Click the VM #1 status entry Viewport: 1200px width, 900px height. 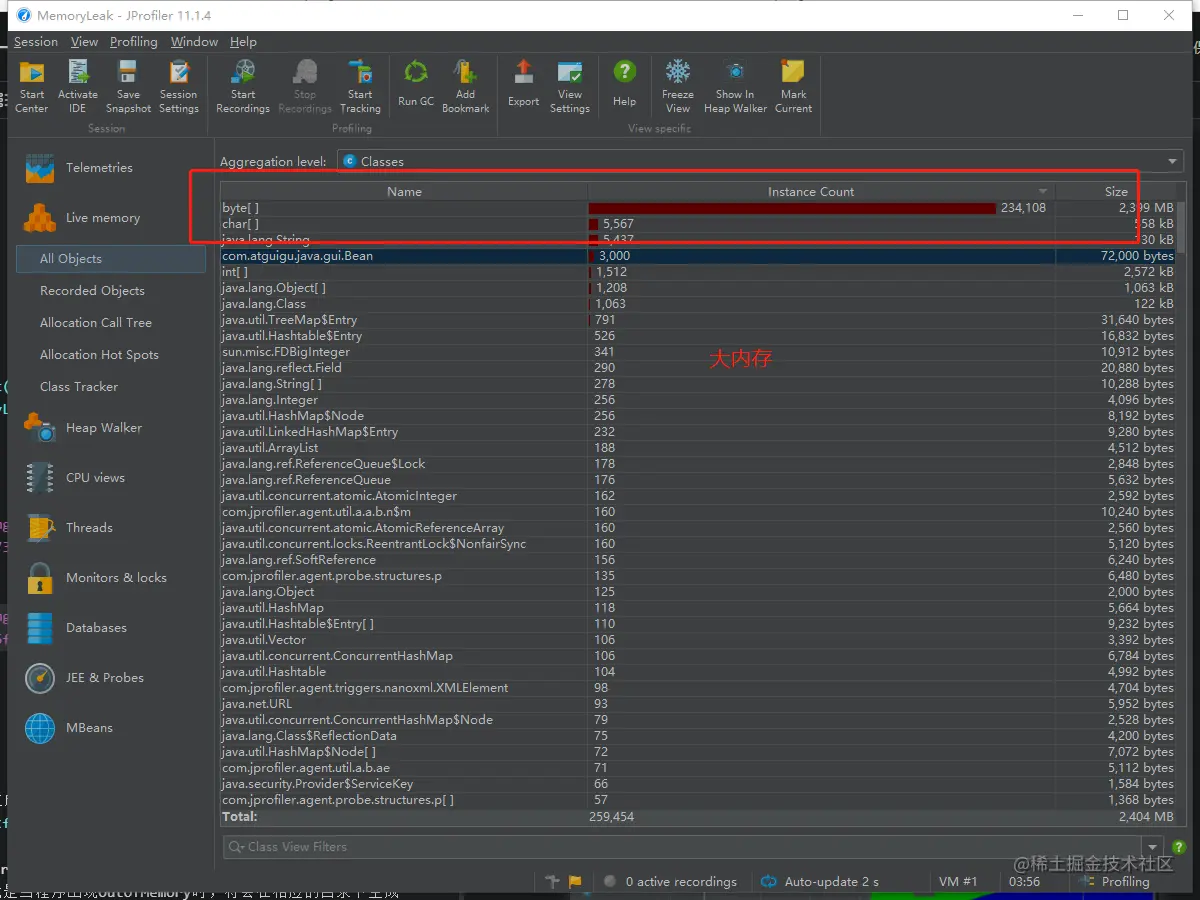pyautogui.click(x=958, y=882)
